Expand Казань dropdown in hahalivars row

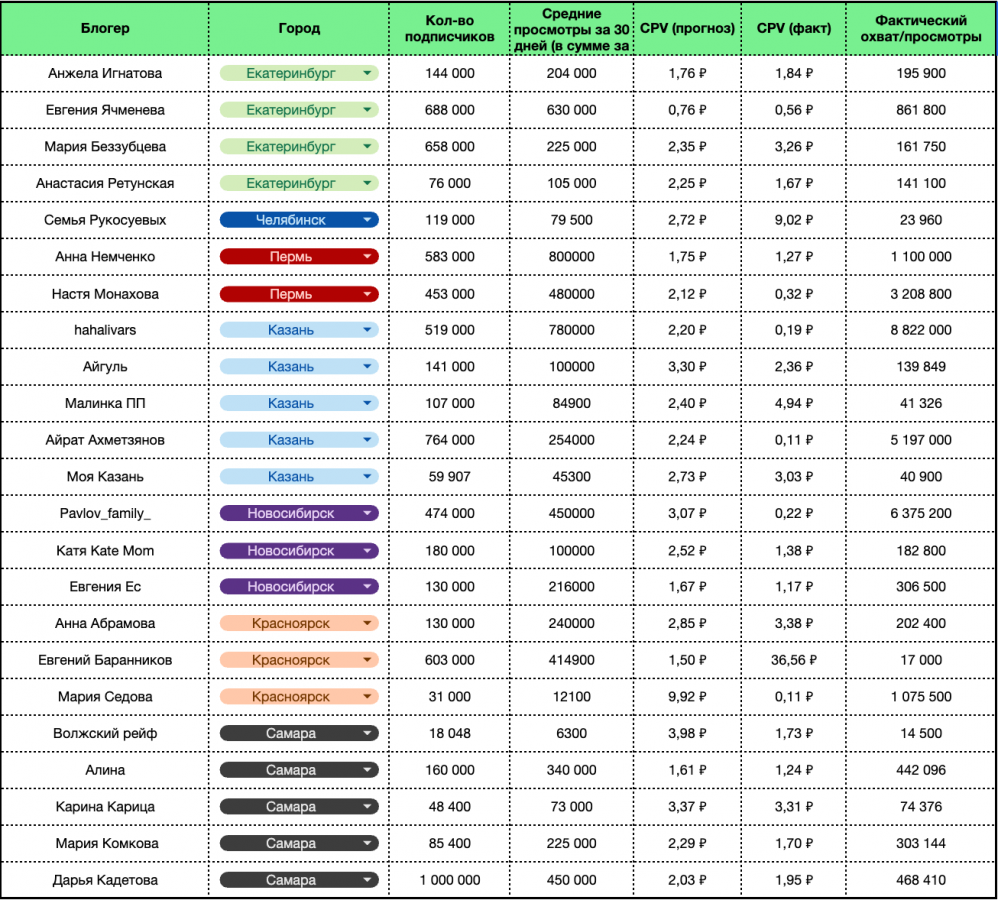(368, 330)
